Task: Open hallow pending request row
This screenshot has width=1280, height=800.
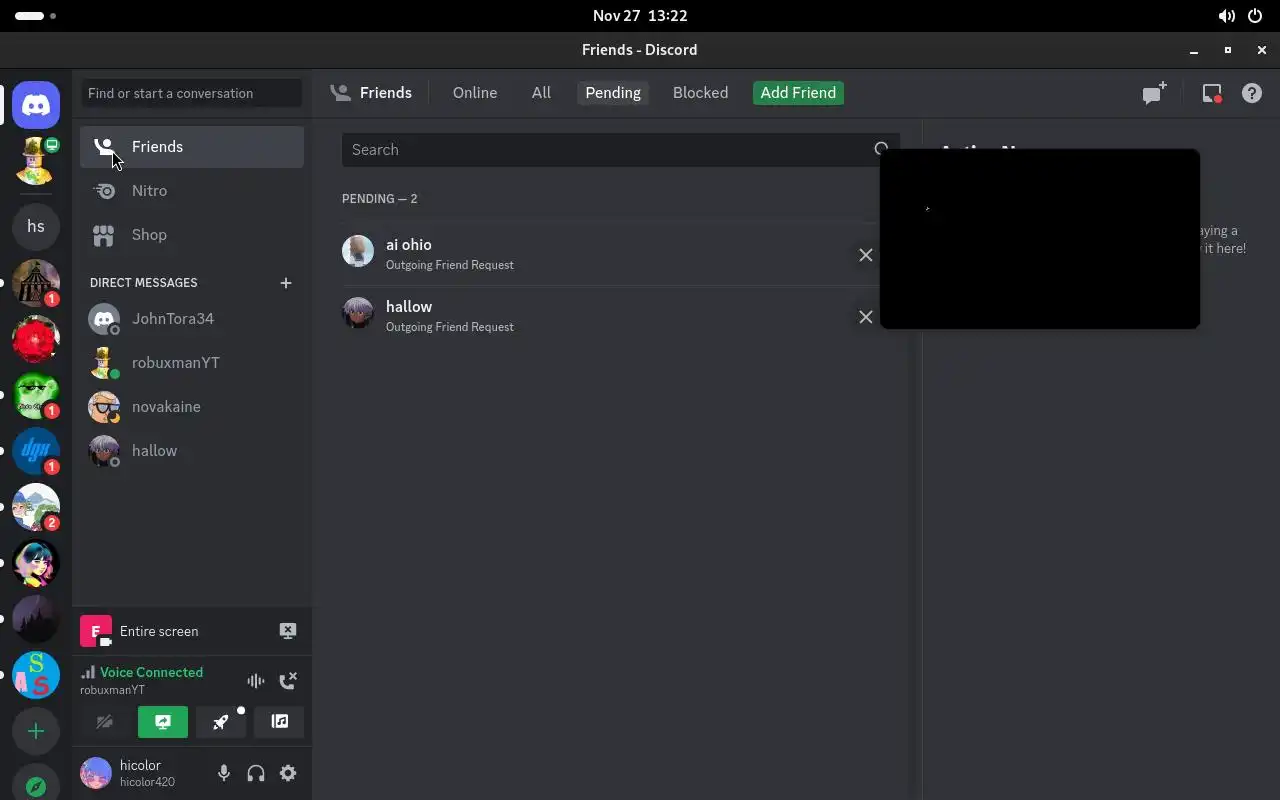Action: [x=611, y=317]
